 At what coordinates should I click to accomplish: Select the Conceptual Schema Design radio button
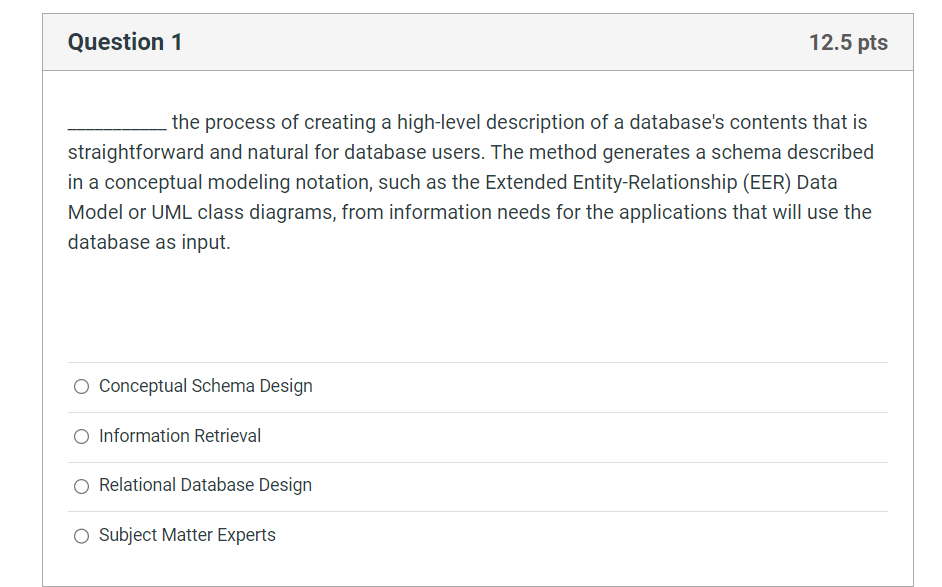[81, 386]
